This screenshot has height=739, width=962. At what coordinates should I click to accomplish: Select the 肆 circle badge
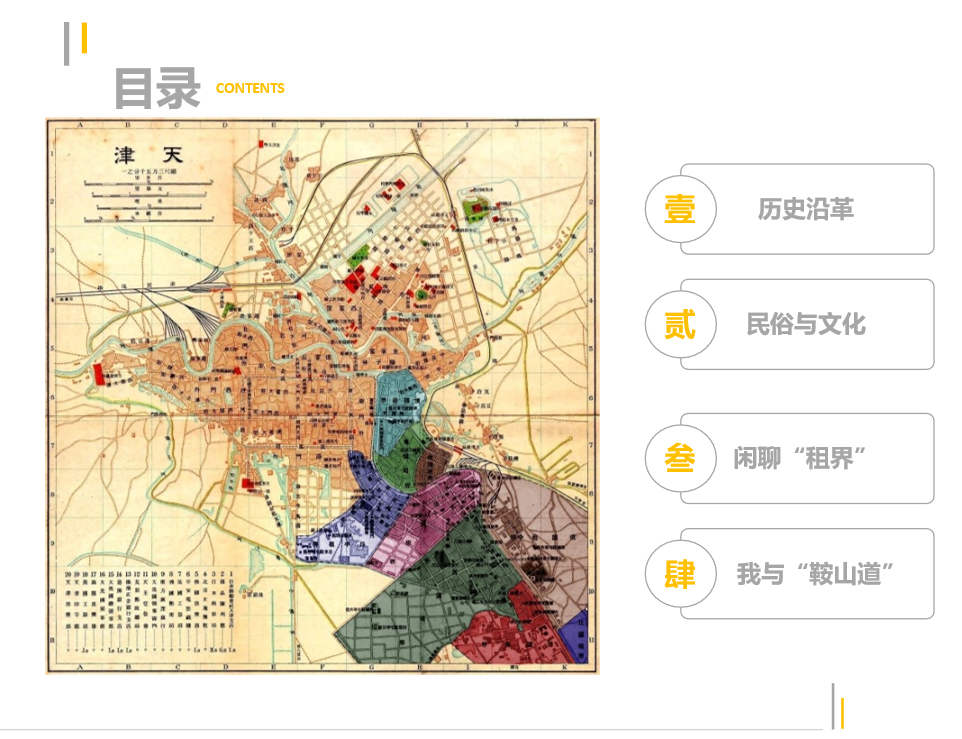[680, 574]
